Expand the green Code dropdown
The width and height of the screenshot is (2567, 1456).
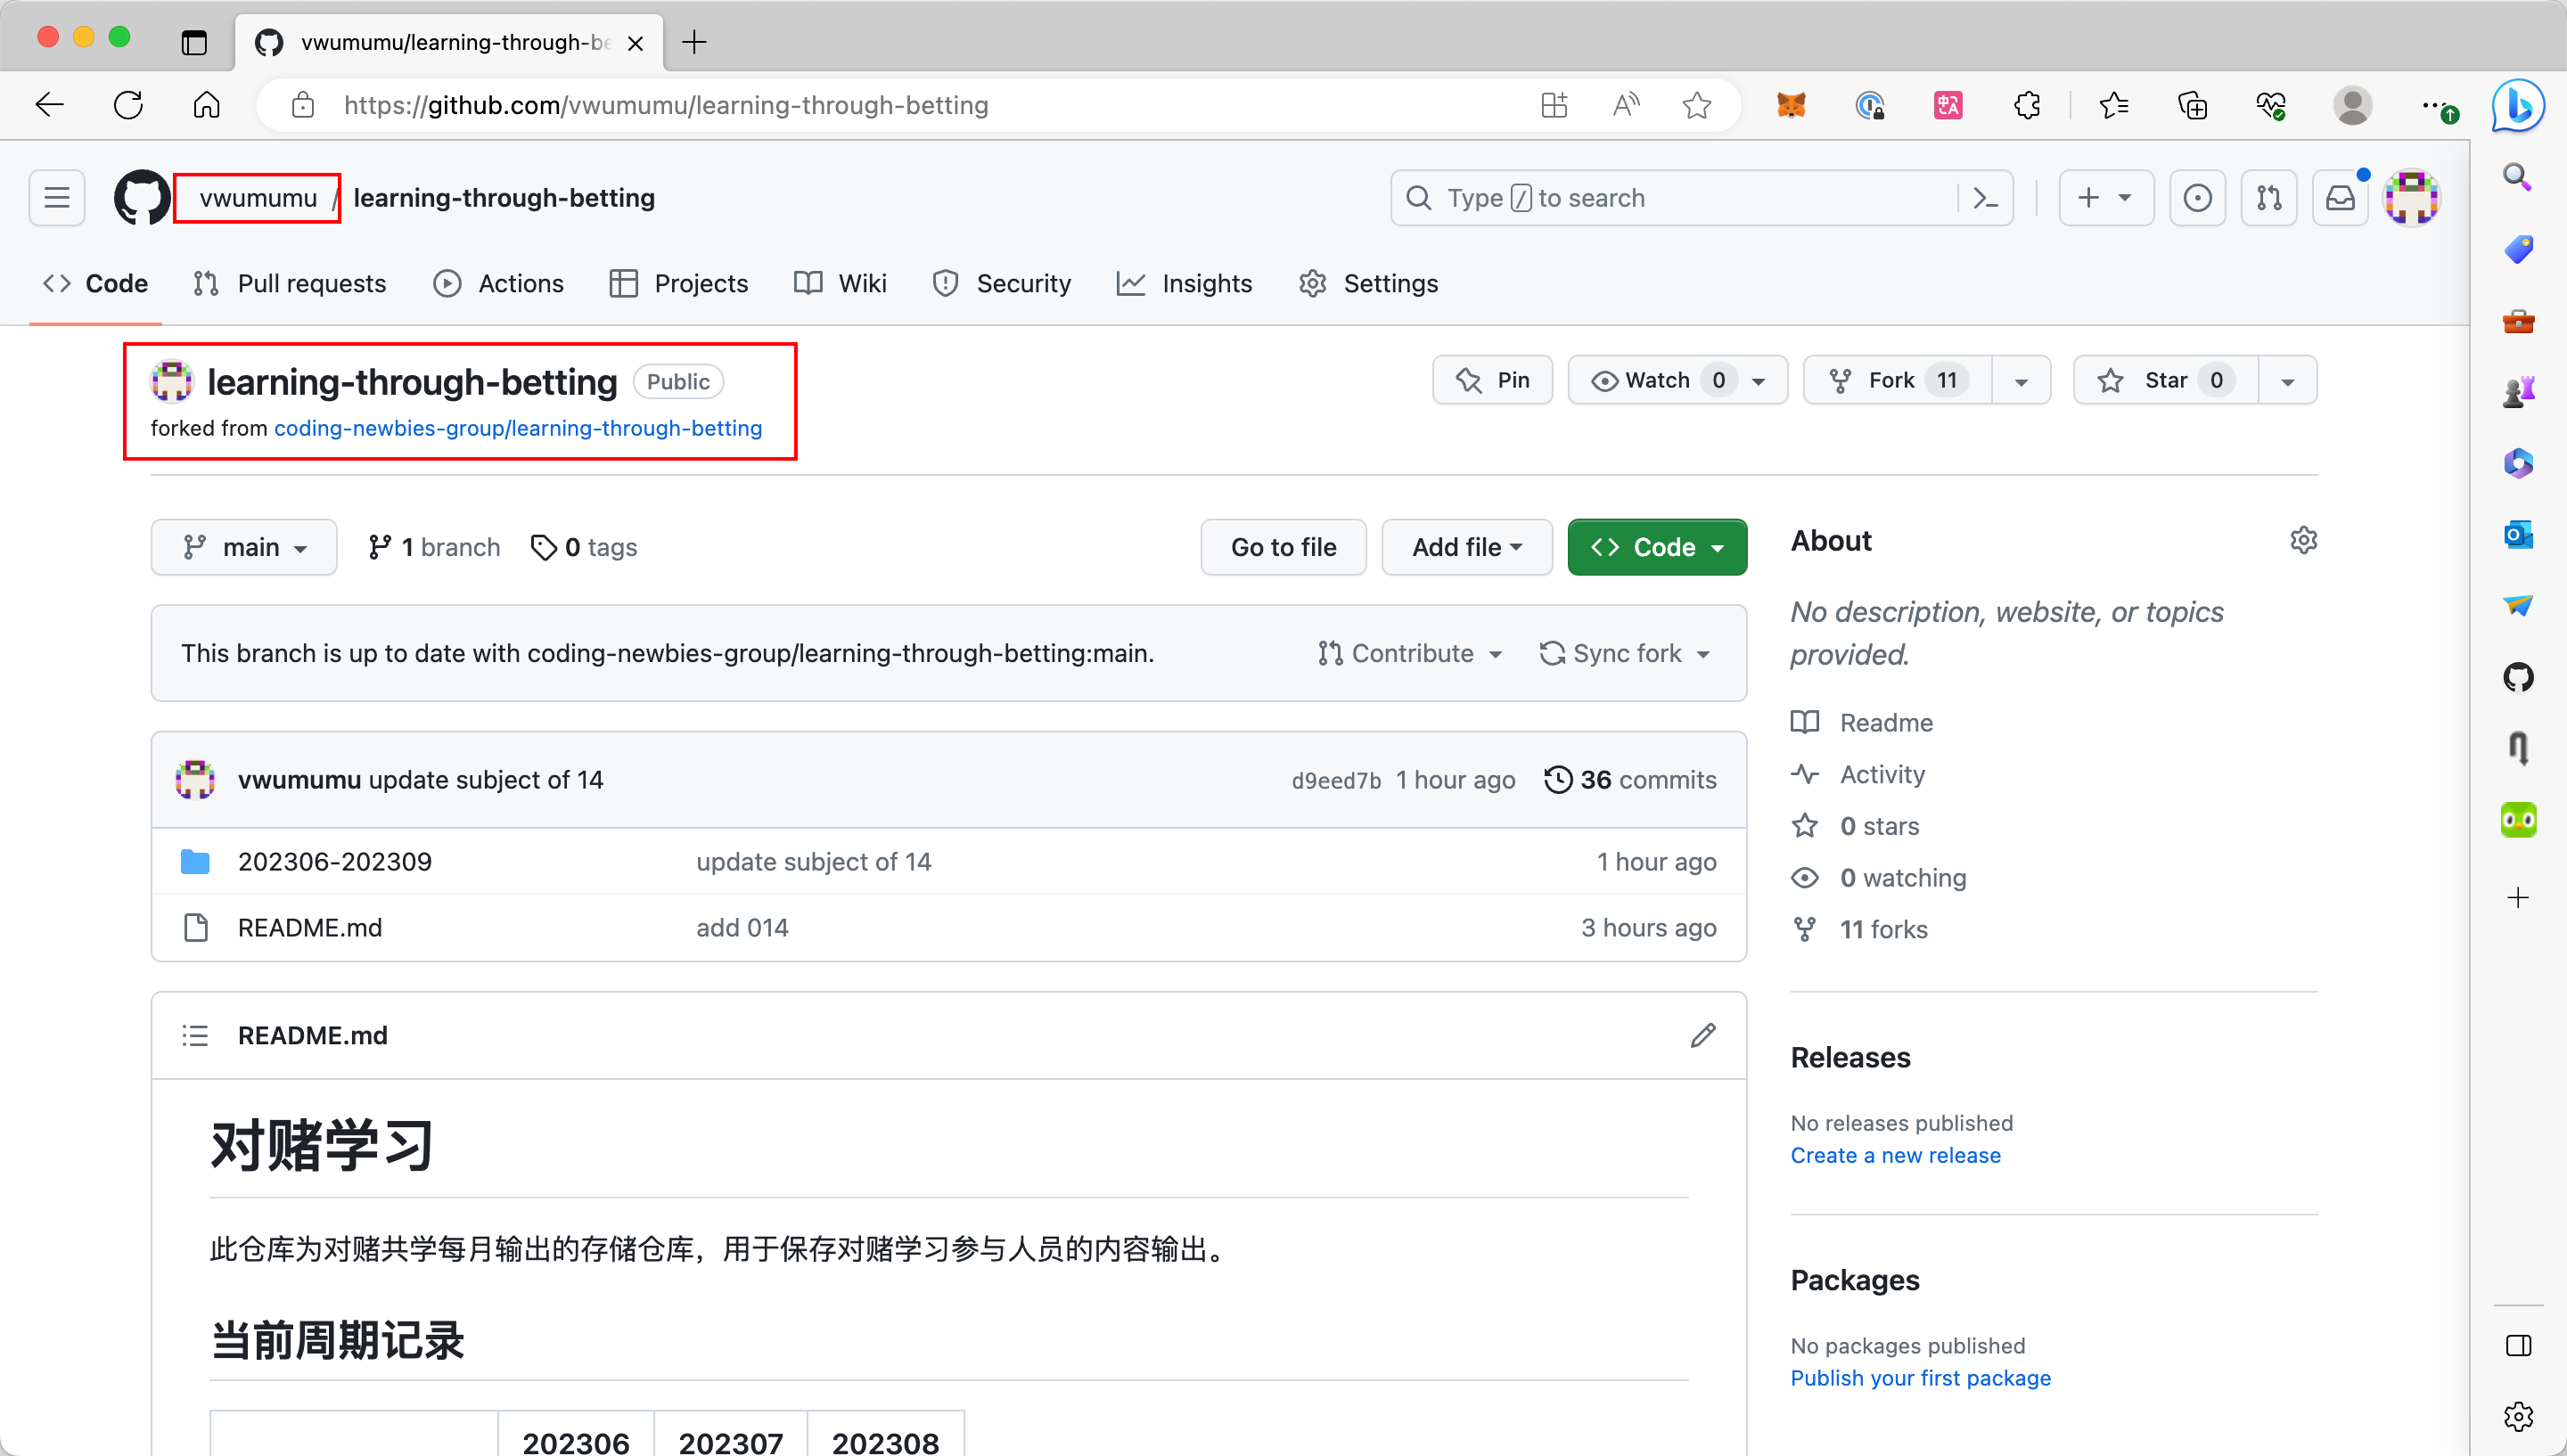coord(1657,547)
